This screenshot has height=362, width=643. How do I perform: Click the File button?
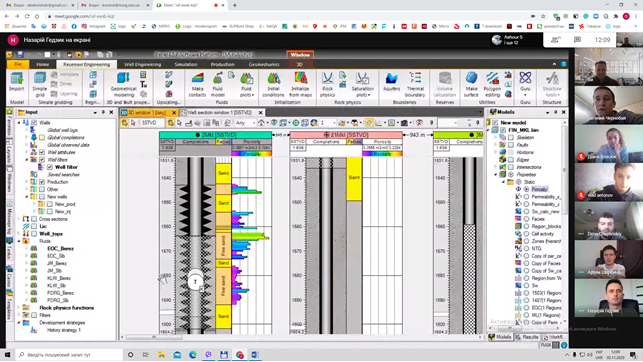[x=18, y=64]
